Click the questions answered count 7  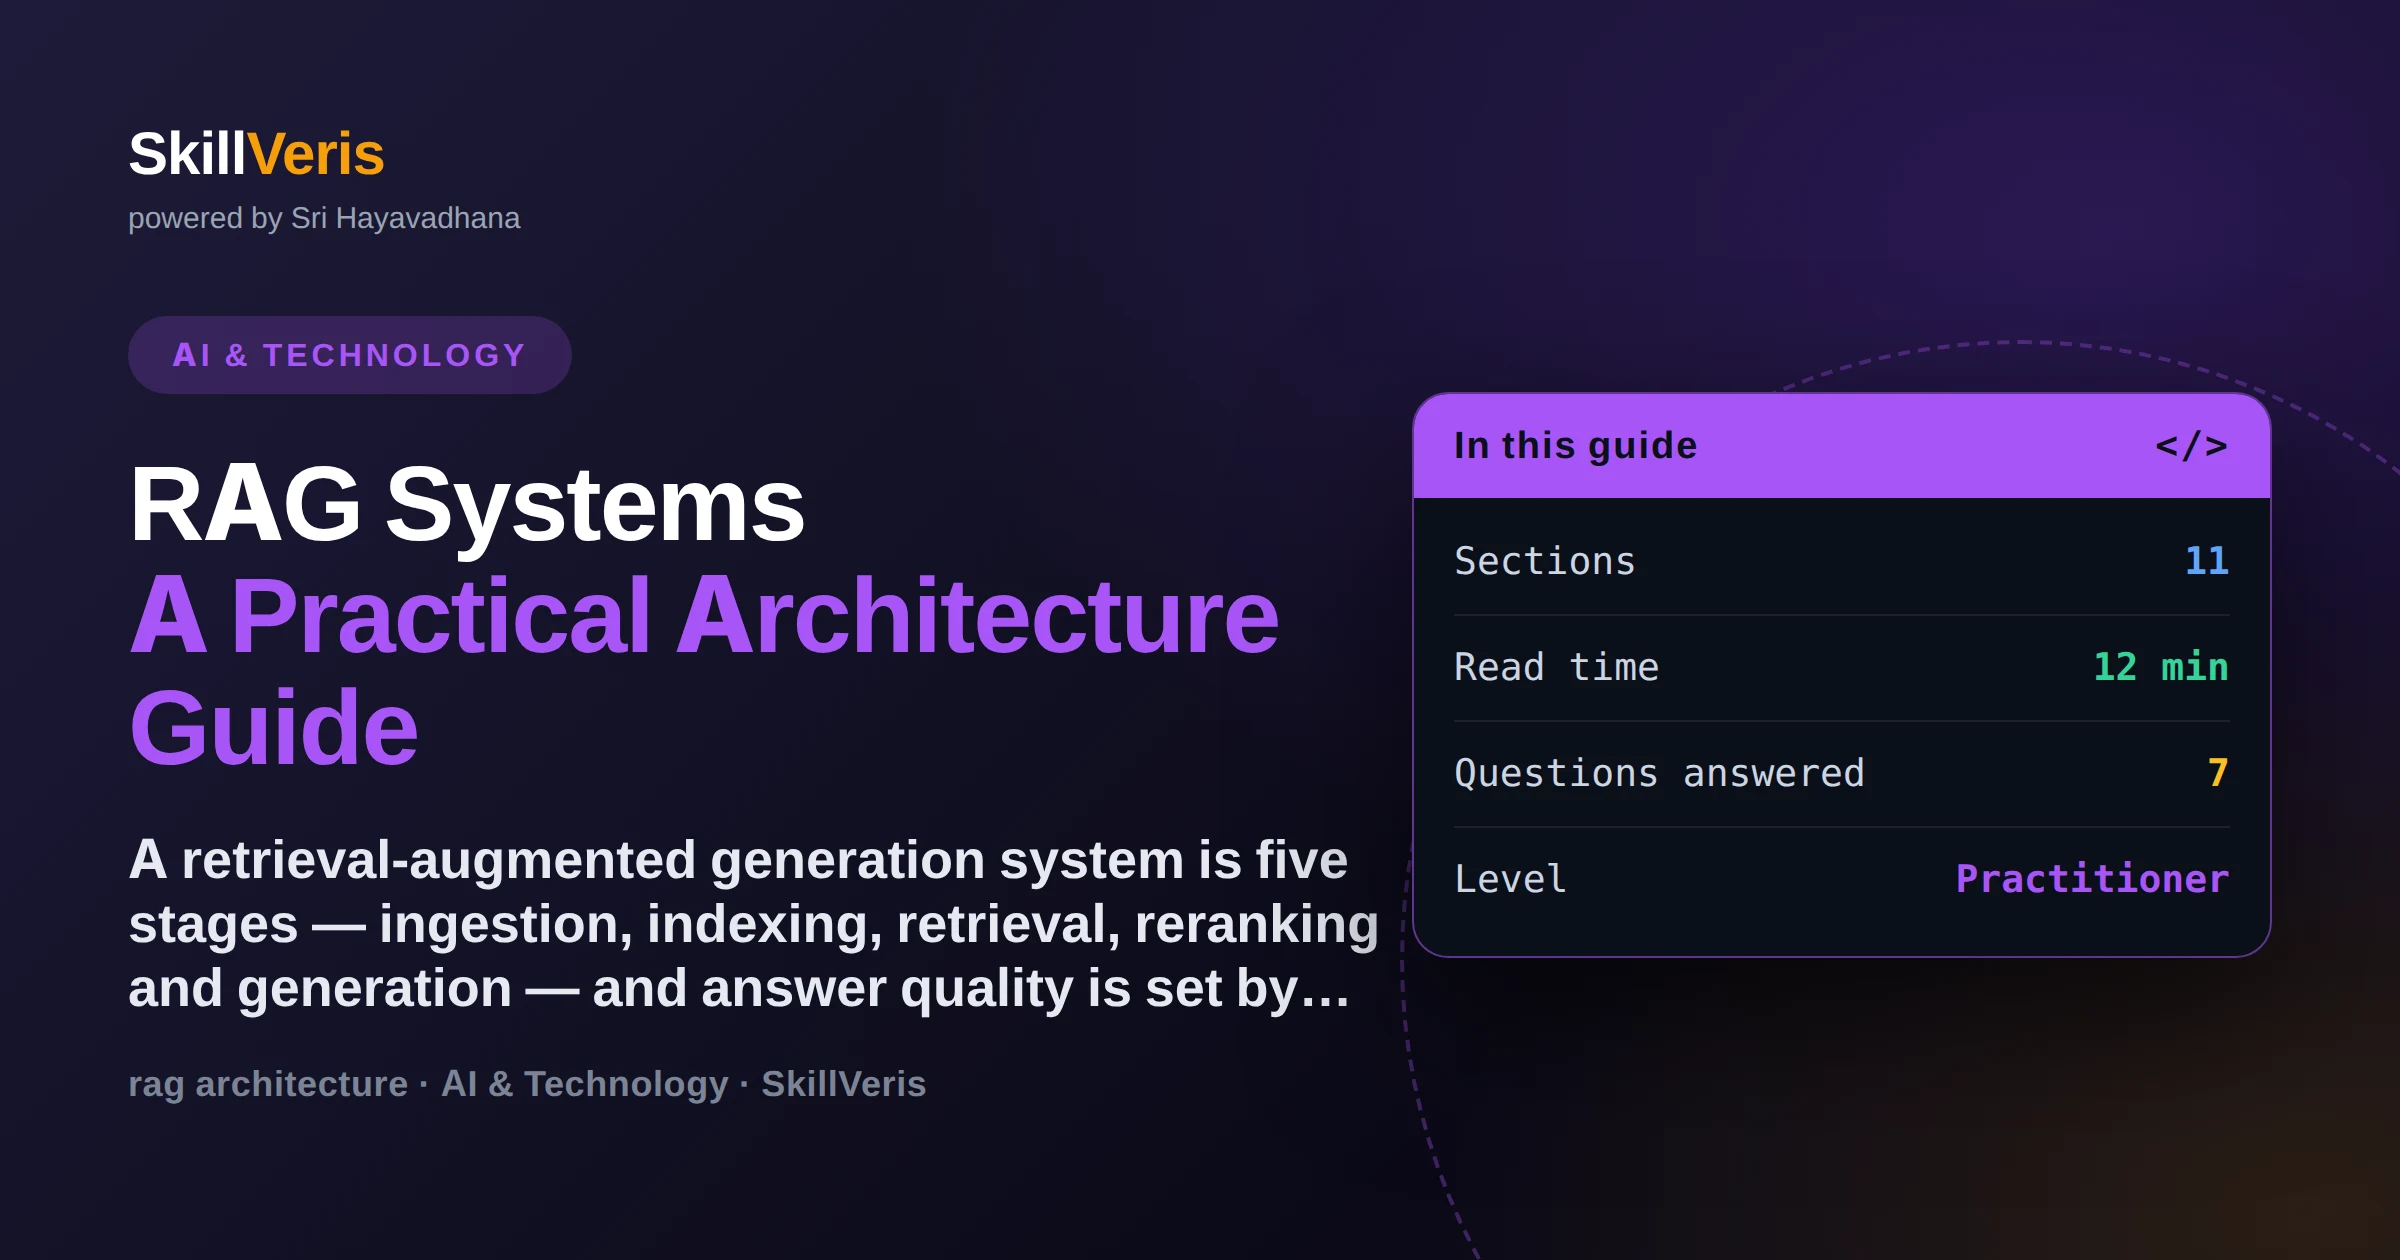tap(2218, 773)
